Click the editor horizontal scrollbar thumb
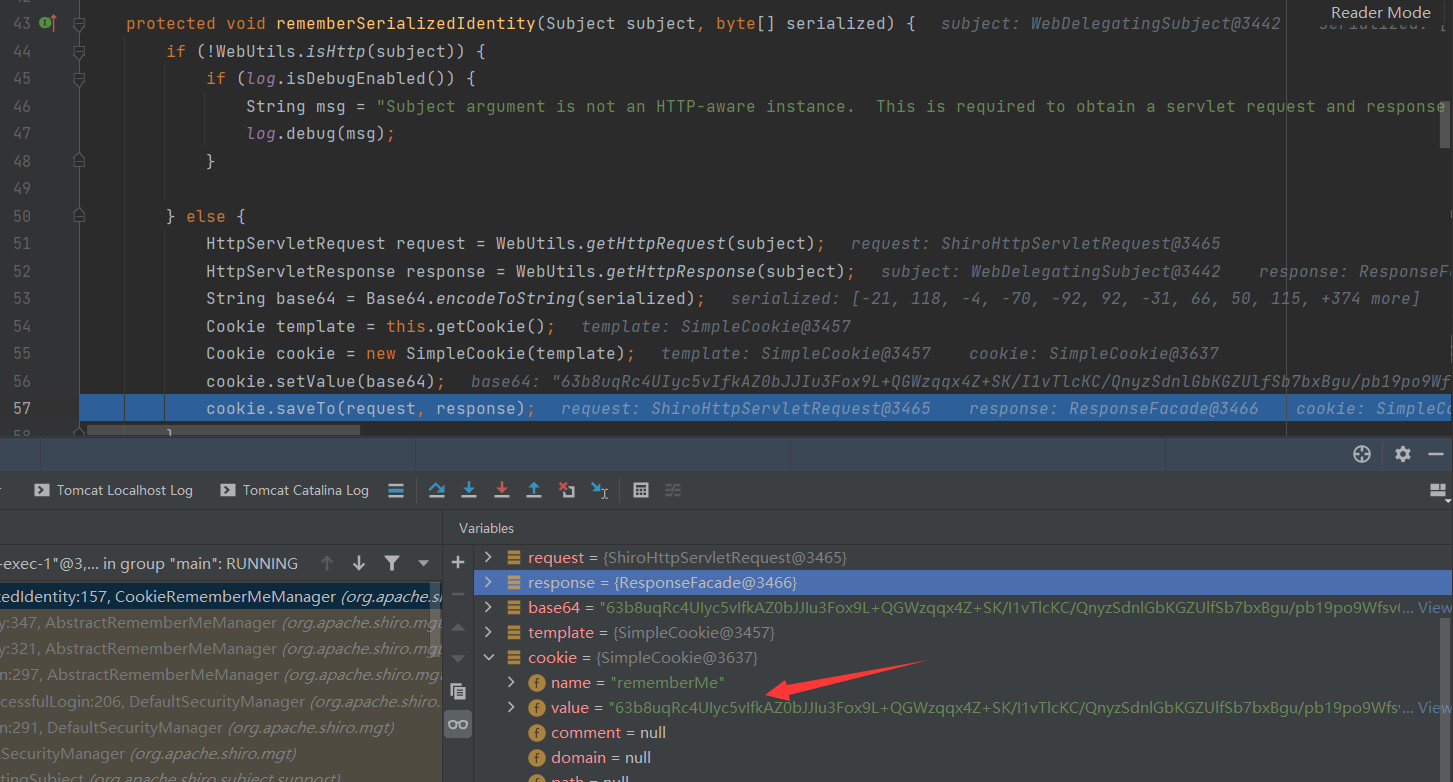1453x782 pixels. tap(223, 430)
